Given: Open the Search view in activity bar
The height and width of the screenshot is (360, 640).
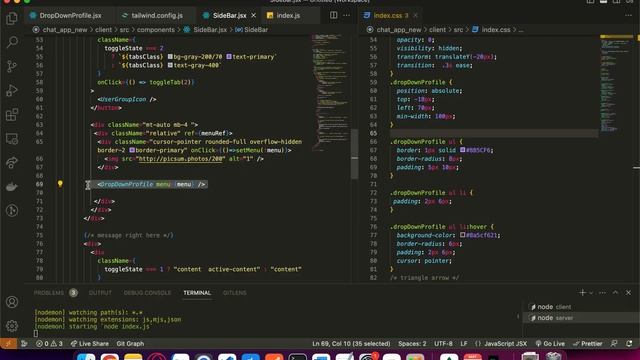Looking at the screenshot, I should (12, 42).
